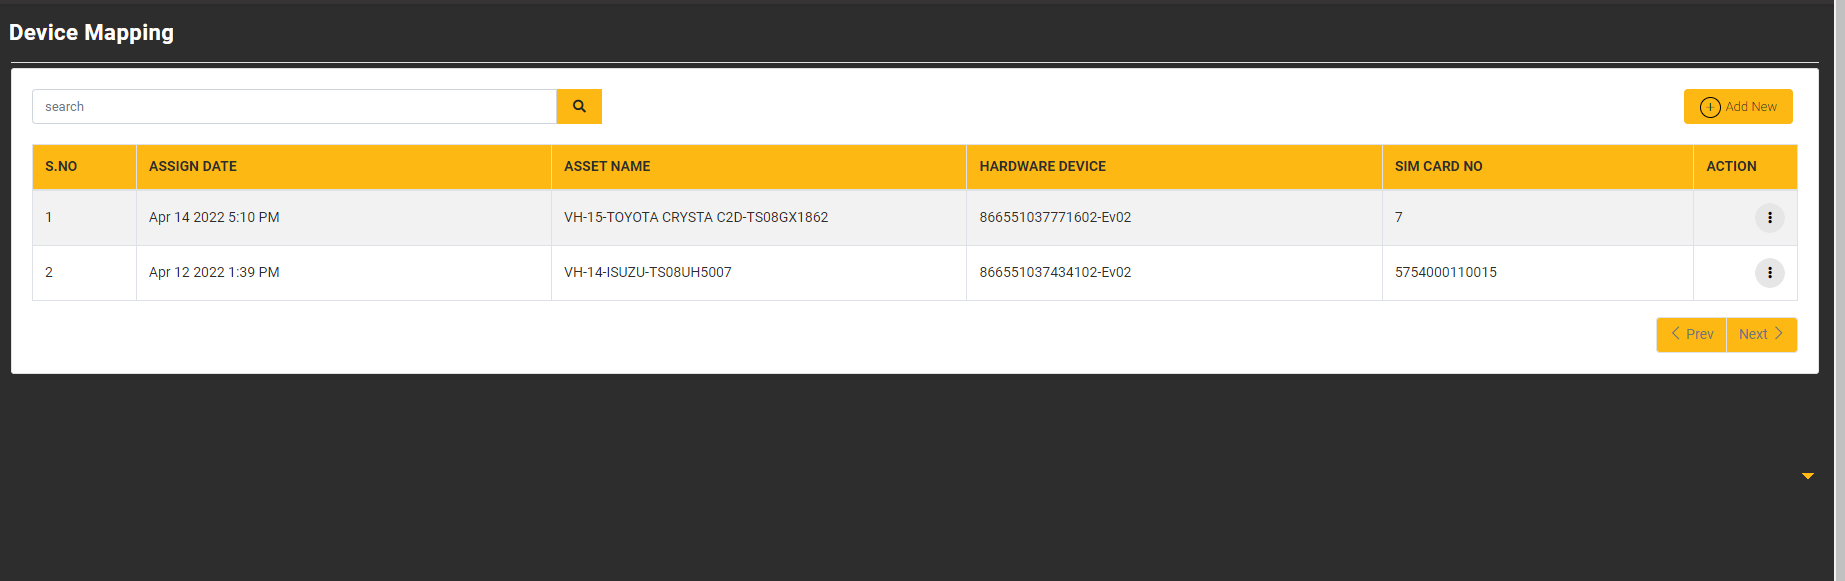The width and height of the screenshot is (1845, 581).
Task: Go back with the Prev button
Action: pos(1691,335)
